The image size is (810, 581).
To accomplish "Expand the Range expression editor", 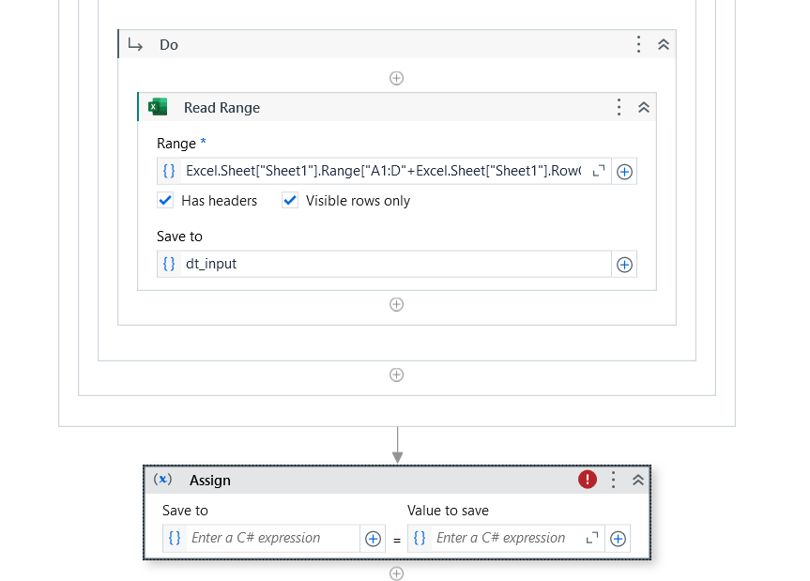I will tap(598, 171).
